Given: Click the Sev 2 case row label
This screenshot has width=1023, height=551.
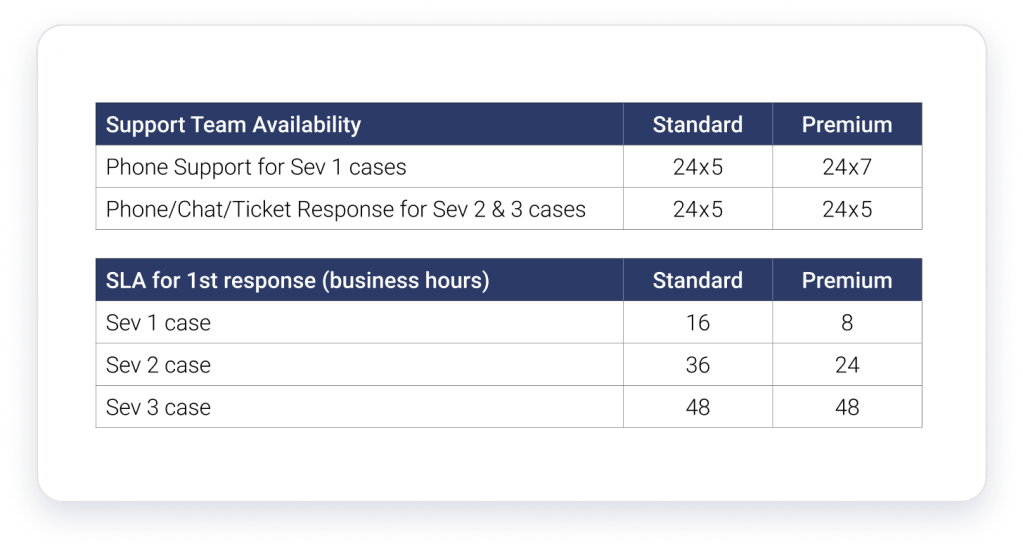Looking at the screenshot, I should [158, 365].
